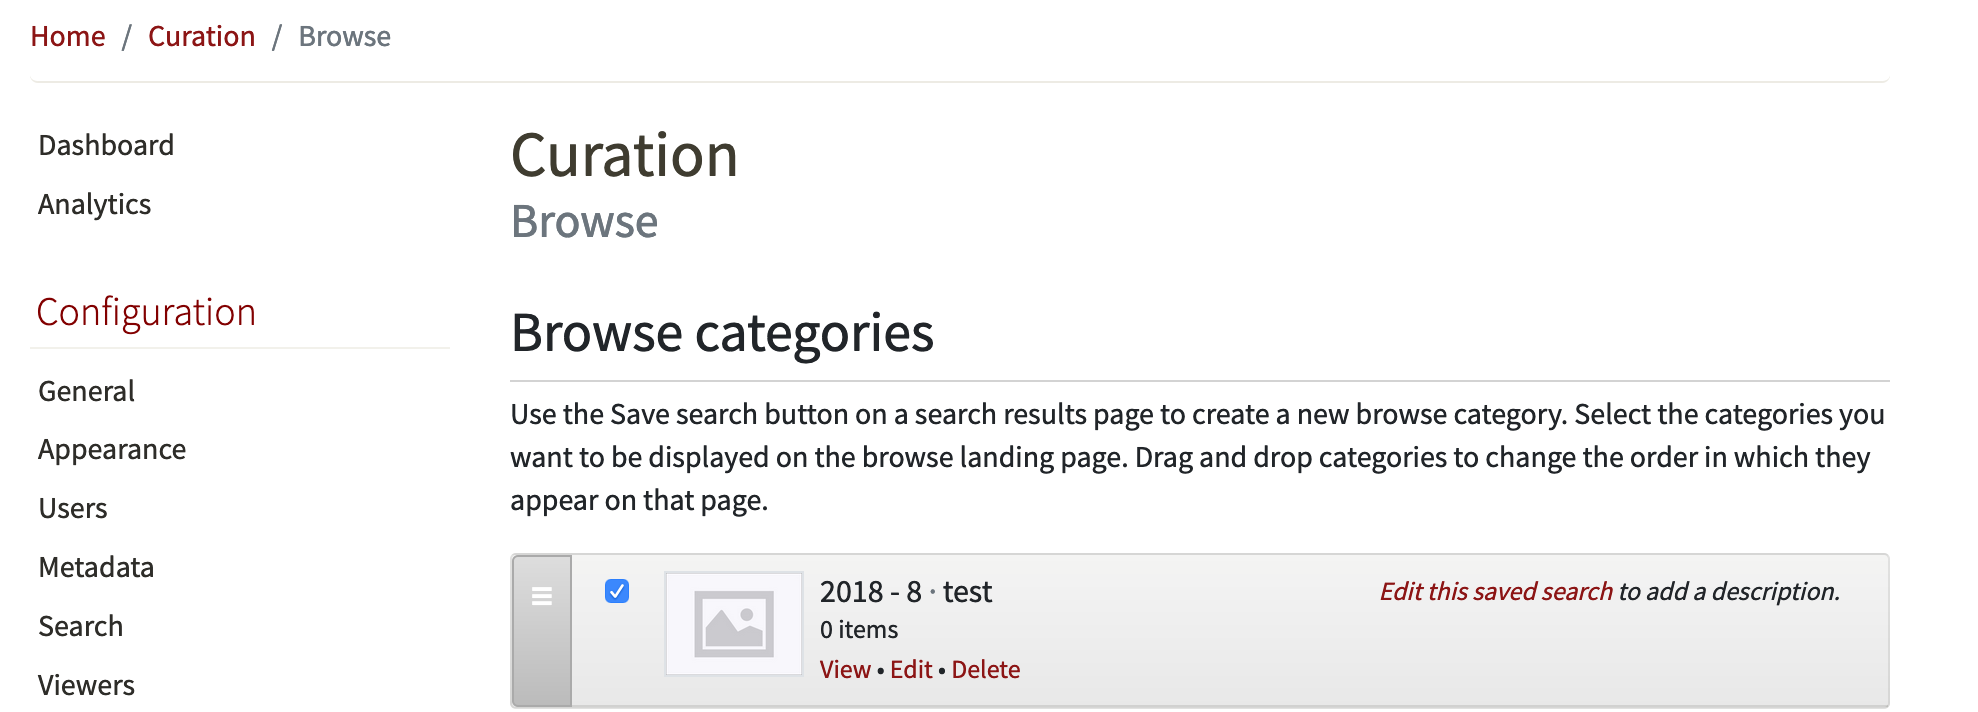Open the General configuration section

[85, 391]
